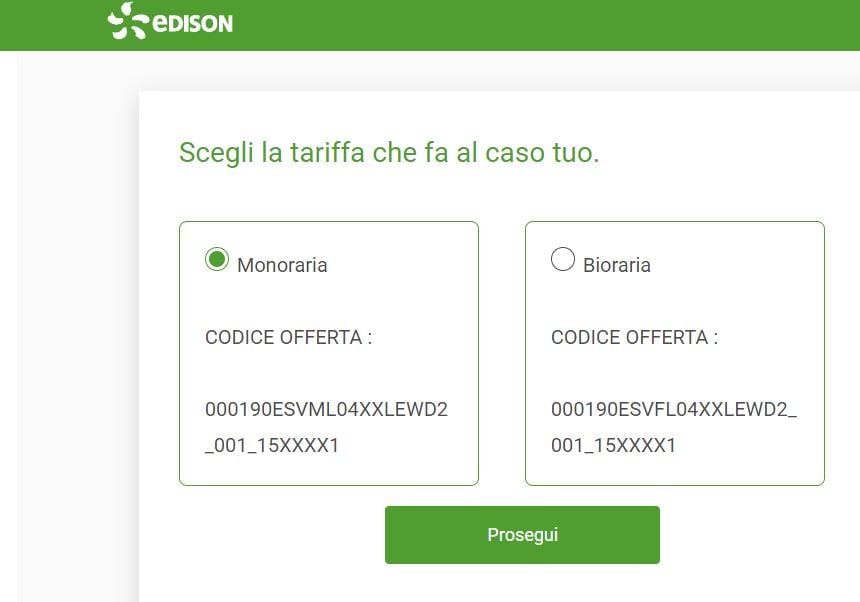Click the Edison leaf logo icon
Viewport: 860px width, 602px height.
[x=126, y=21]
